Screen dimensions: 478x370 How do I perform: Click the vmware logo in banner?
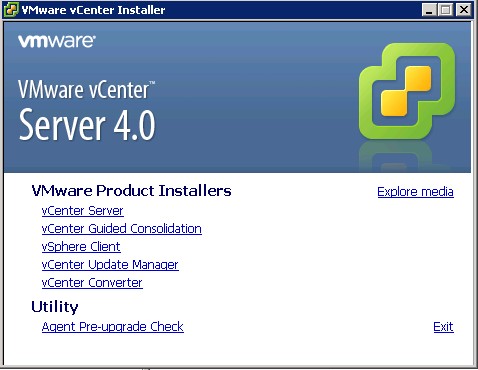point(57,41)
